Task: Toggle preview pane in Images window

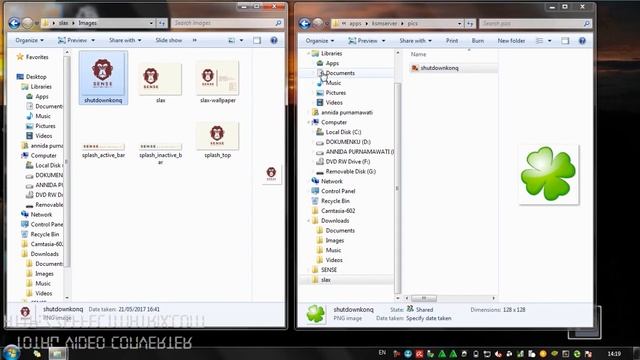Action: click(257, 40)
